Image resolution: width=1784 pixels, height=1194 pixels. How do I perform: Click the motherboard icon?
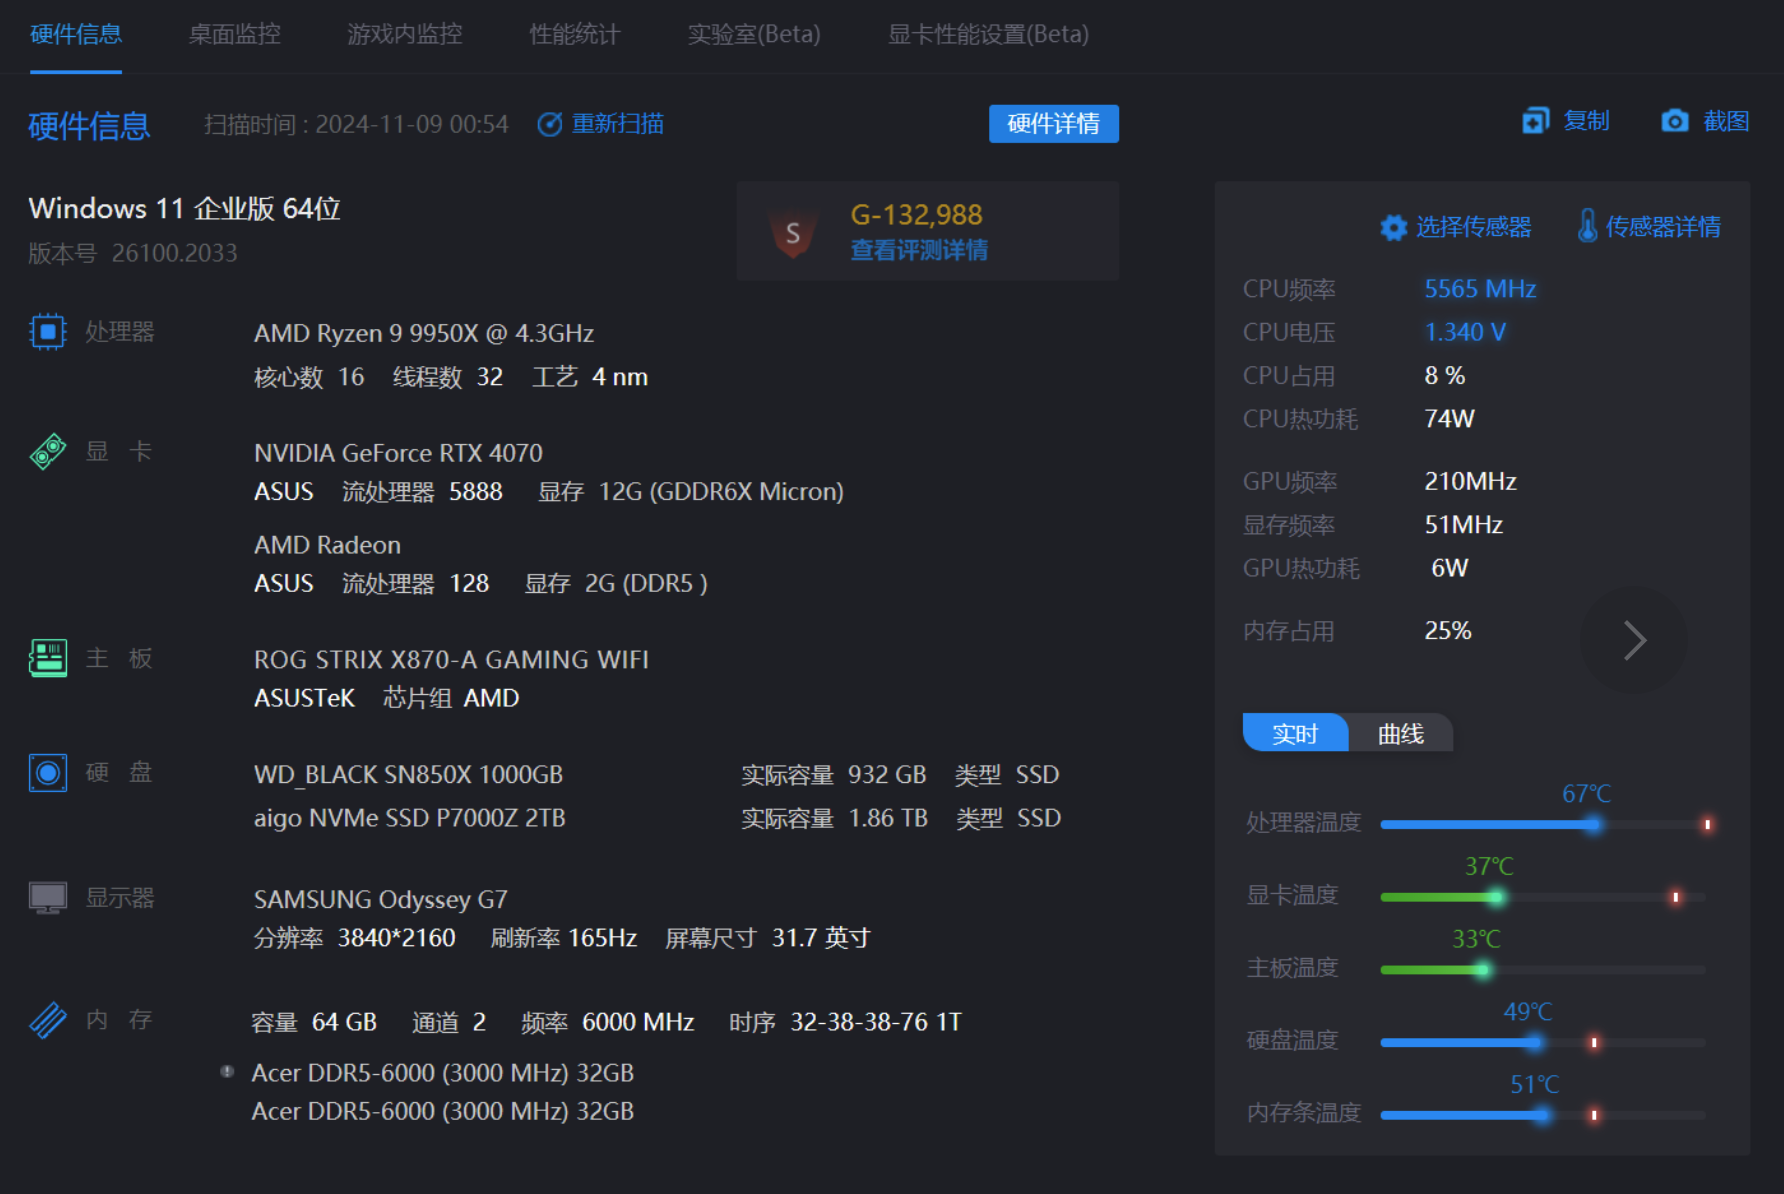[47, 658]
